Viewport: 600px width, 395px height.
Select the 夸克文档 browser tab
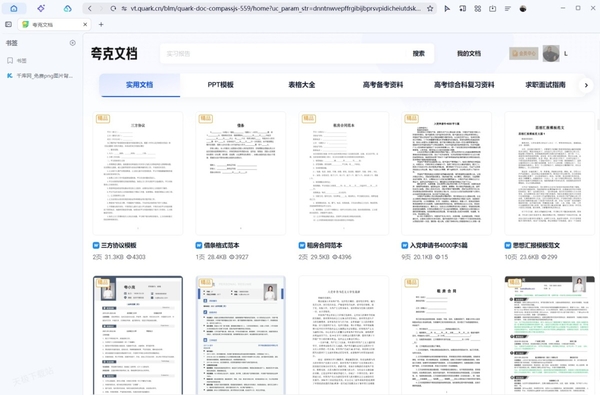pos(54,24)
